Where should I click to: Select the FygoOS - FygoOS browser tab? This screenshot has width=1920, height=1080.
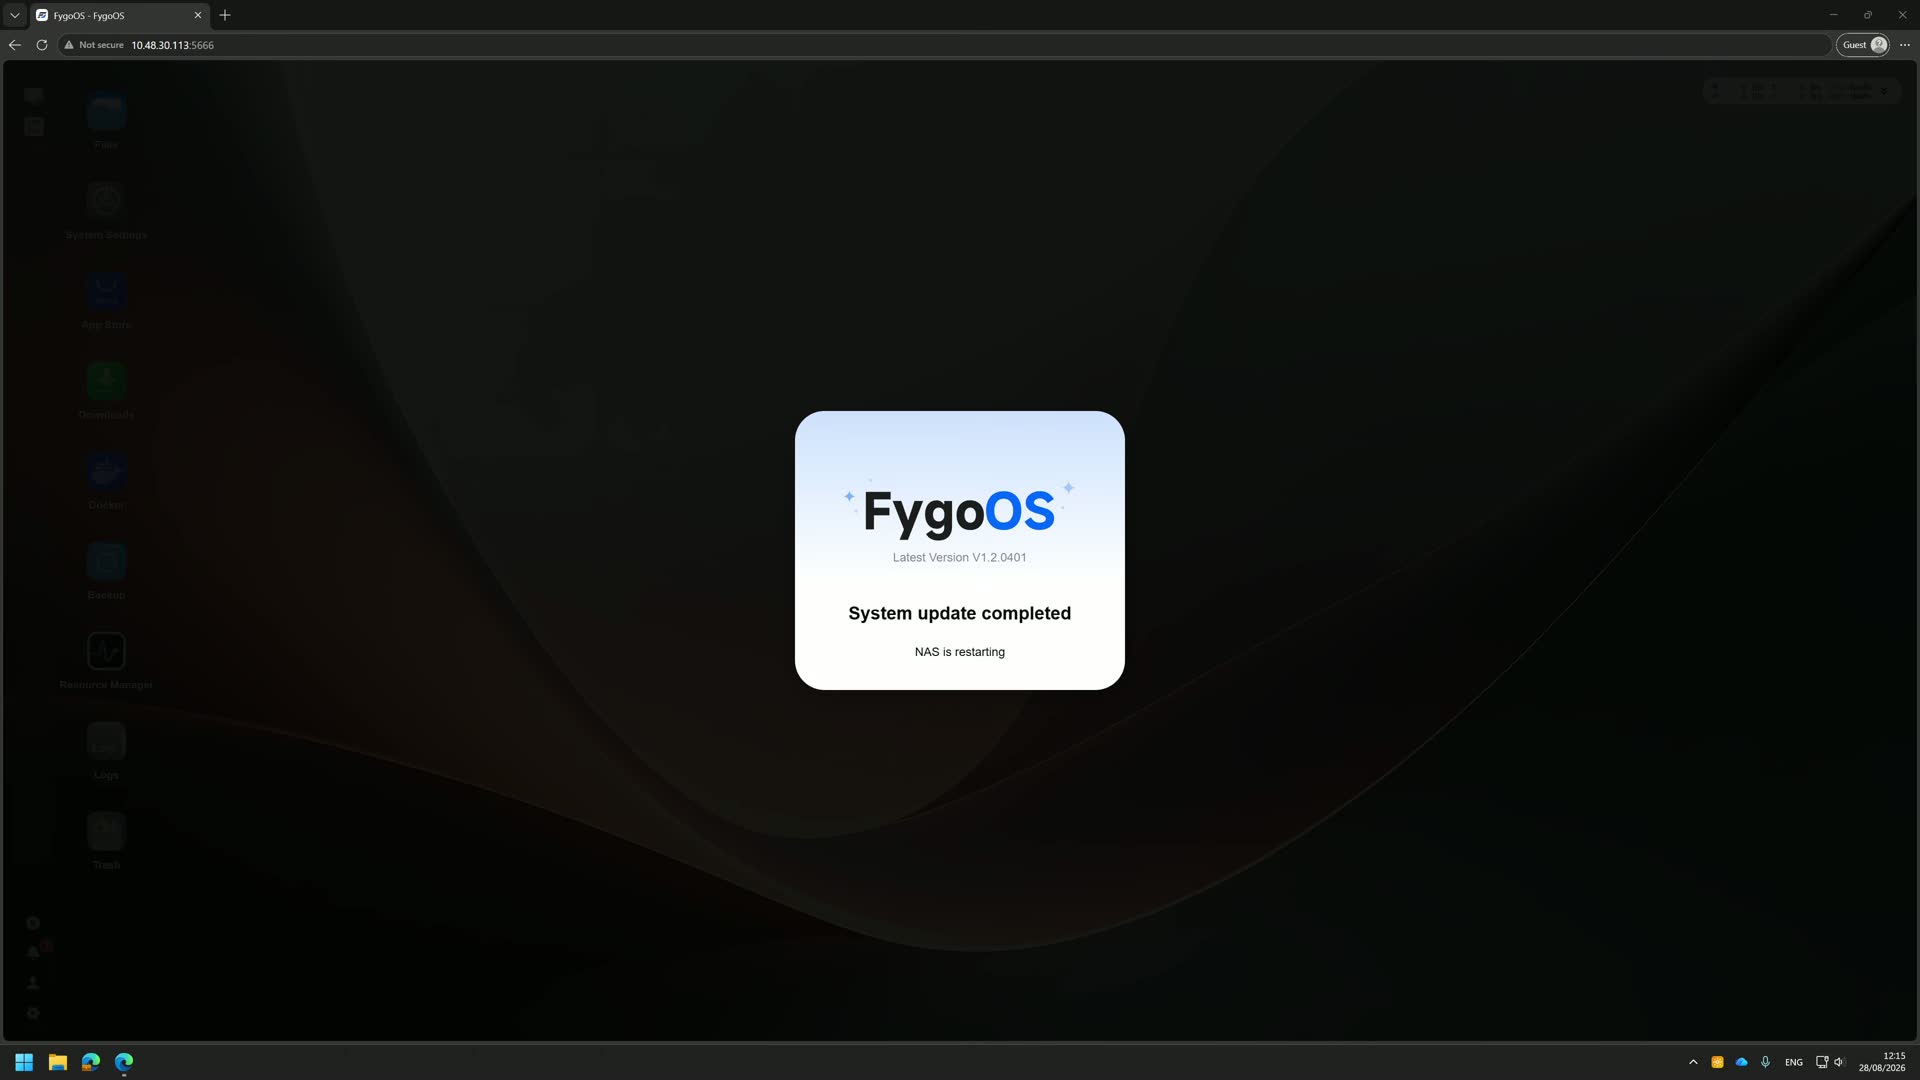click(118, 15)
